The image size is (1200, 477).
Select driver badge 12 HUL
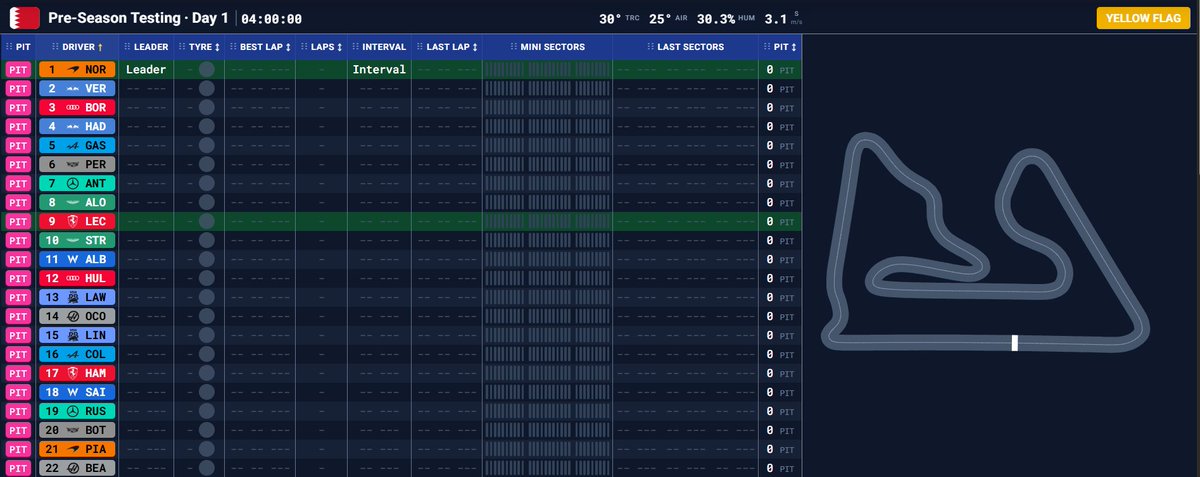(x=76, y=278)
